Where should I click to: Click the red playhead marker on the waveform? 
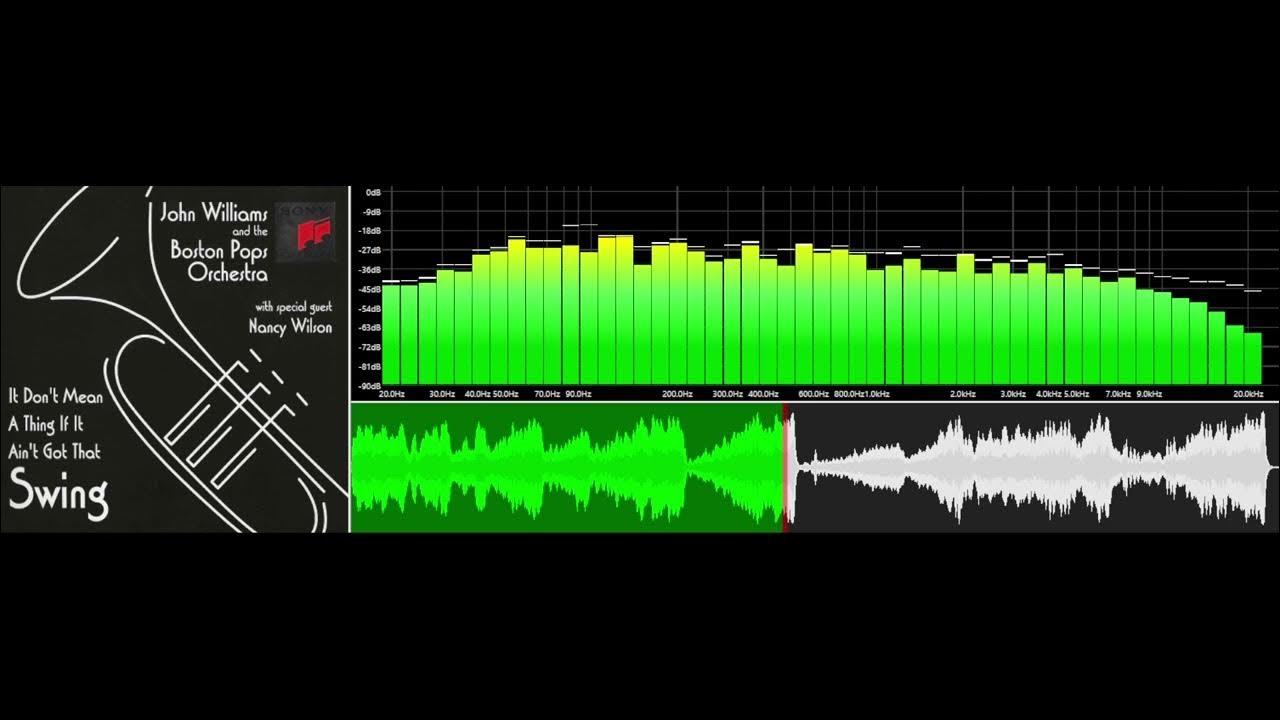[785, 468]
